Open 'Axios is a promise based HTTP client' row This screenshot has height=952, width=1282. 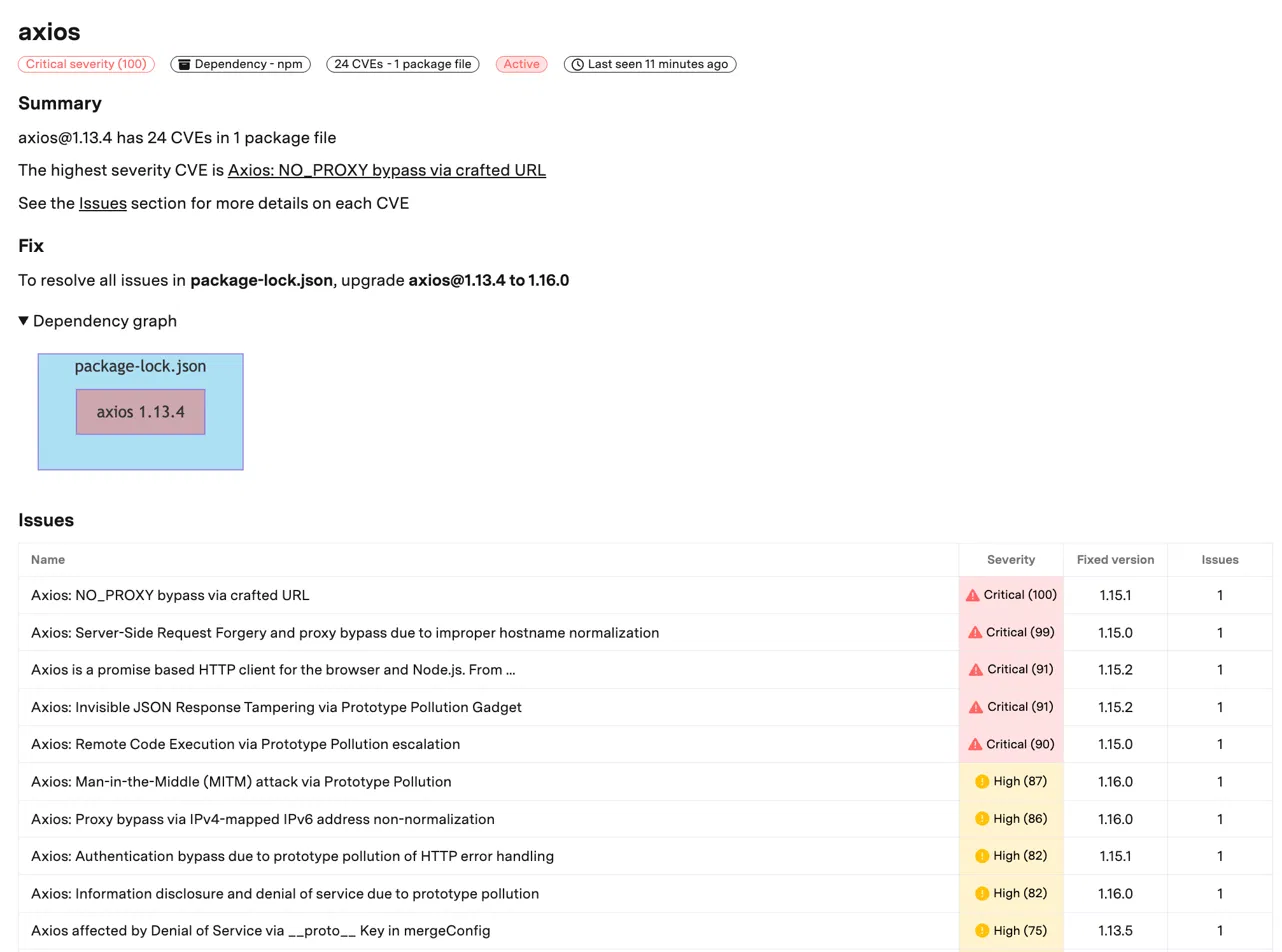[645, 669]
